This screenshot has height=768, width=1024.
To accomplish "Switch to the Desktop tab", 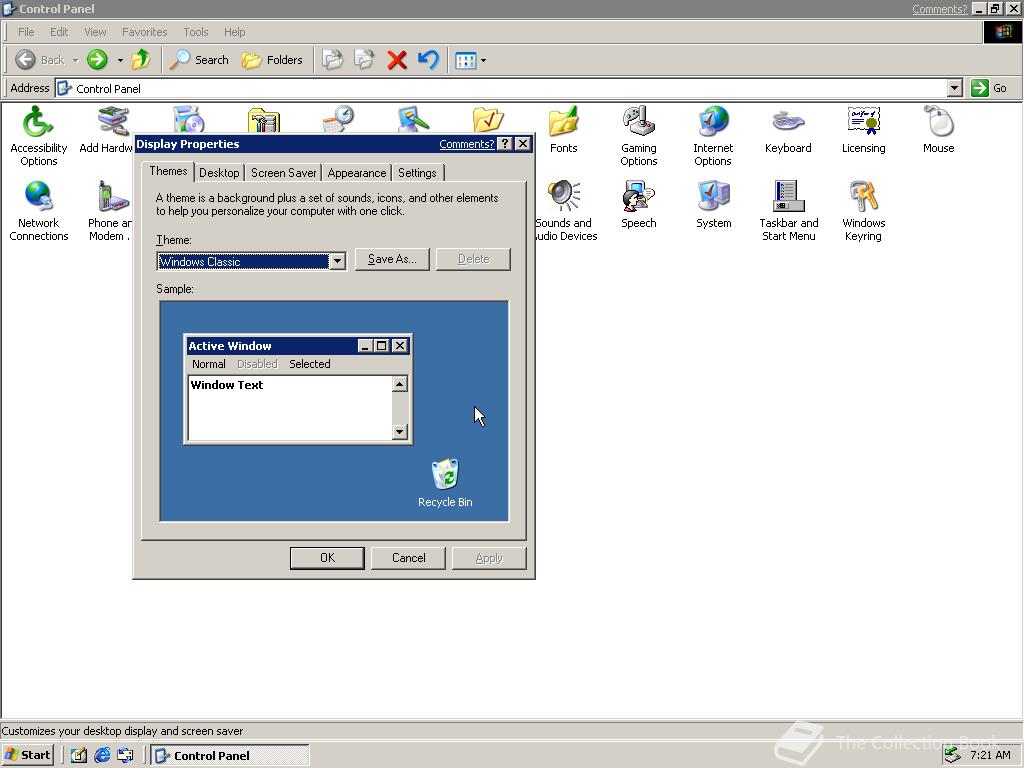I will (x=219, y=173).
